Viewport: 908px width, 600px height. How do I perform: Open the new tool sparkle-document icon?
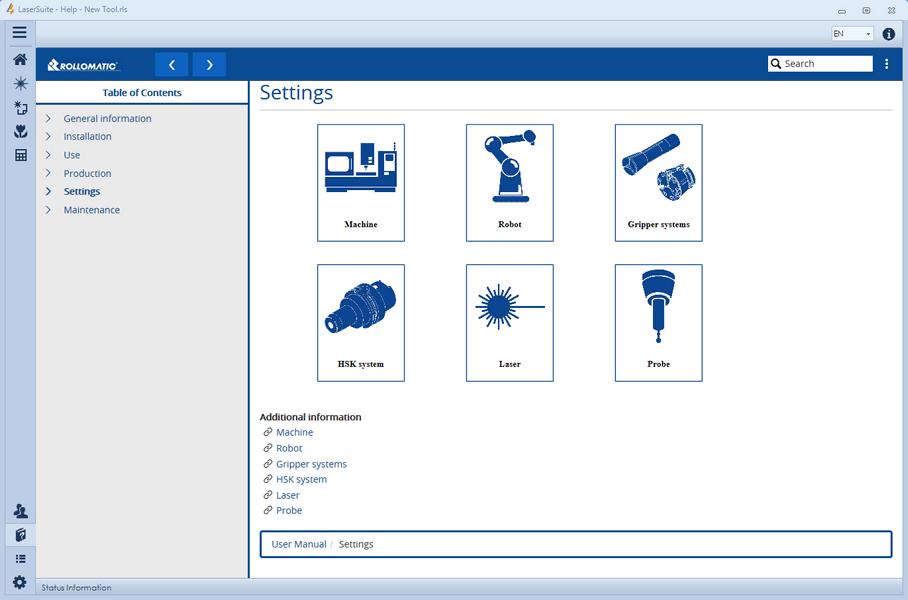(x=20, y=108)
